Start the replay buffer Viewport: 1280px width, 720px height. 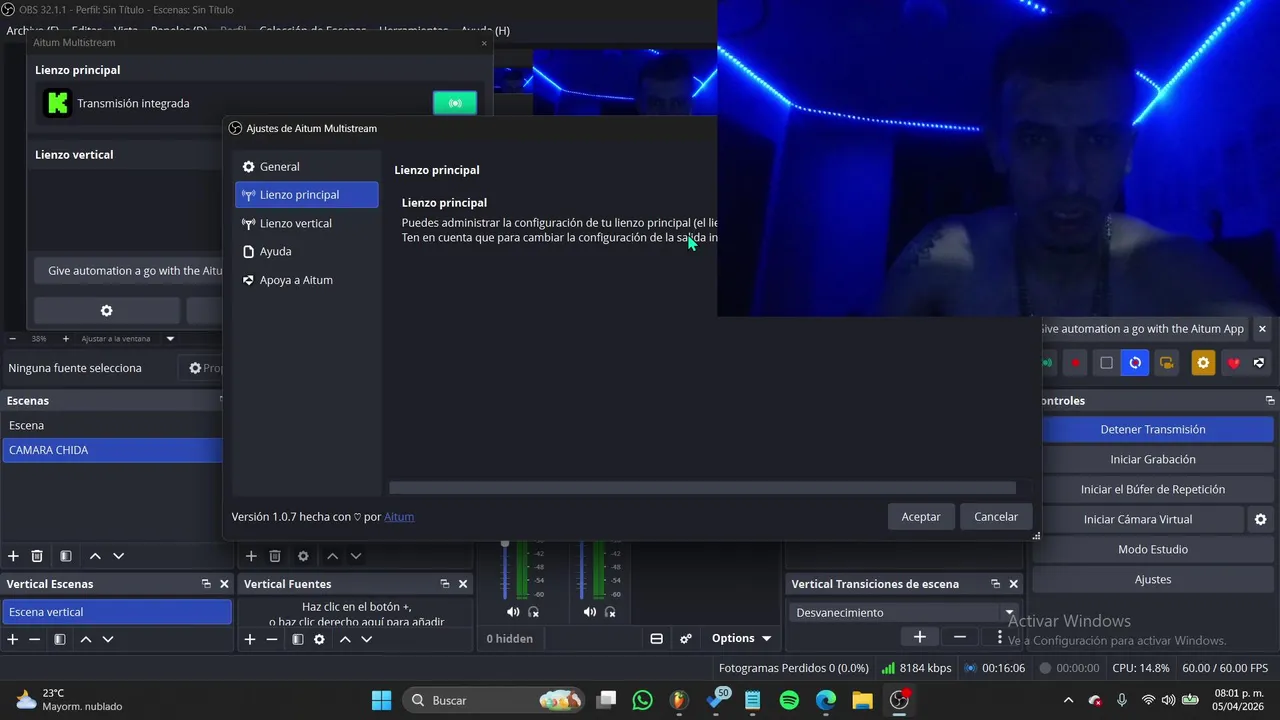pos(1153,489)
